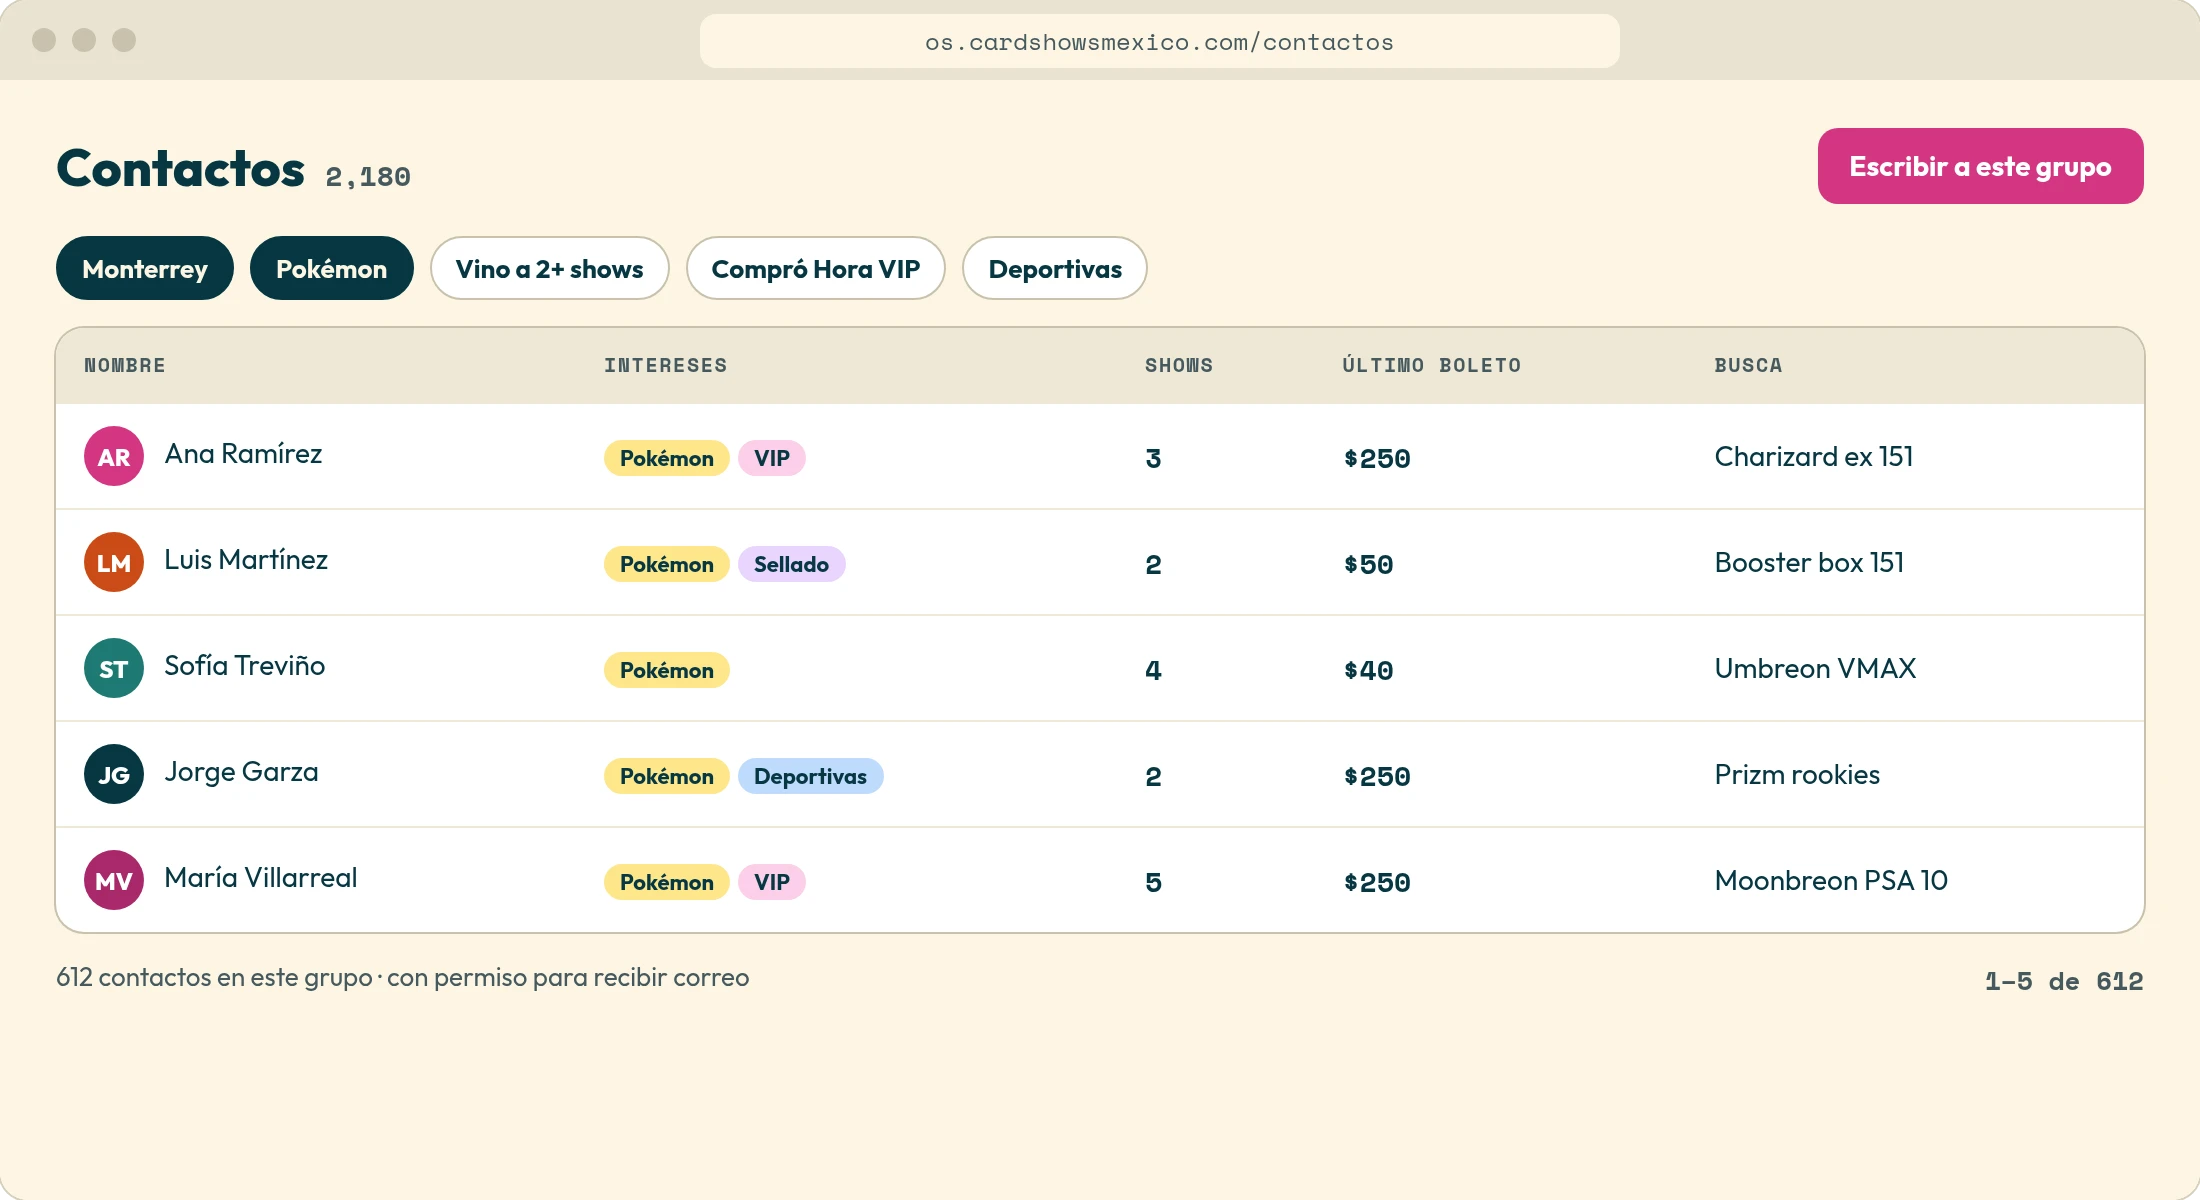
Task: Click the AR avatar for Ana Ramírez
Action: pos(114,456)
